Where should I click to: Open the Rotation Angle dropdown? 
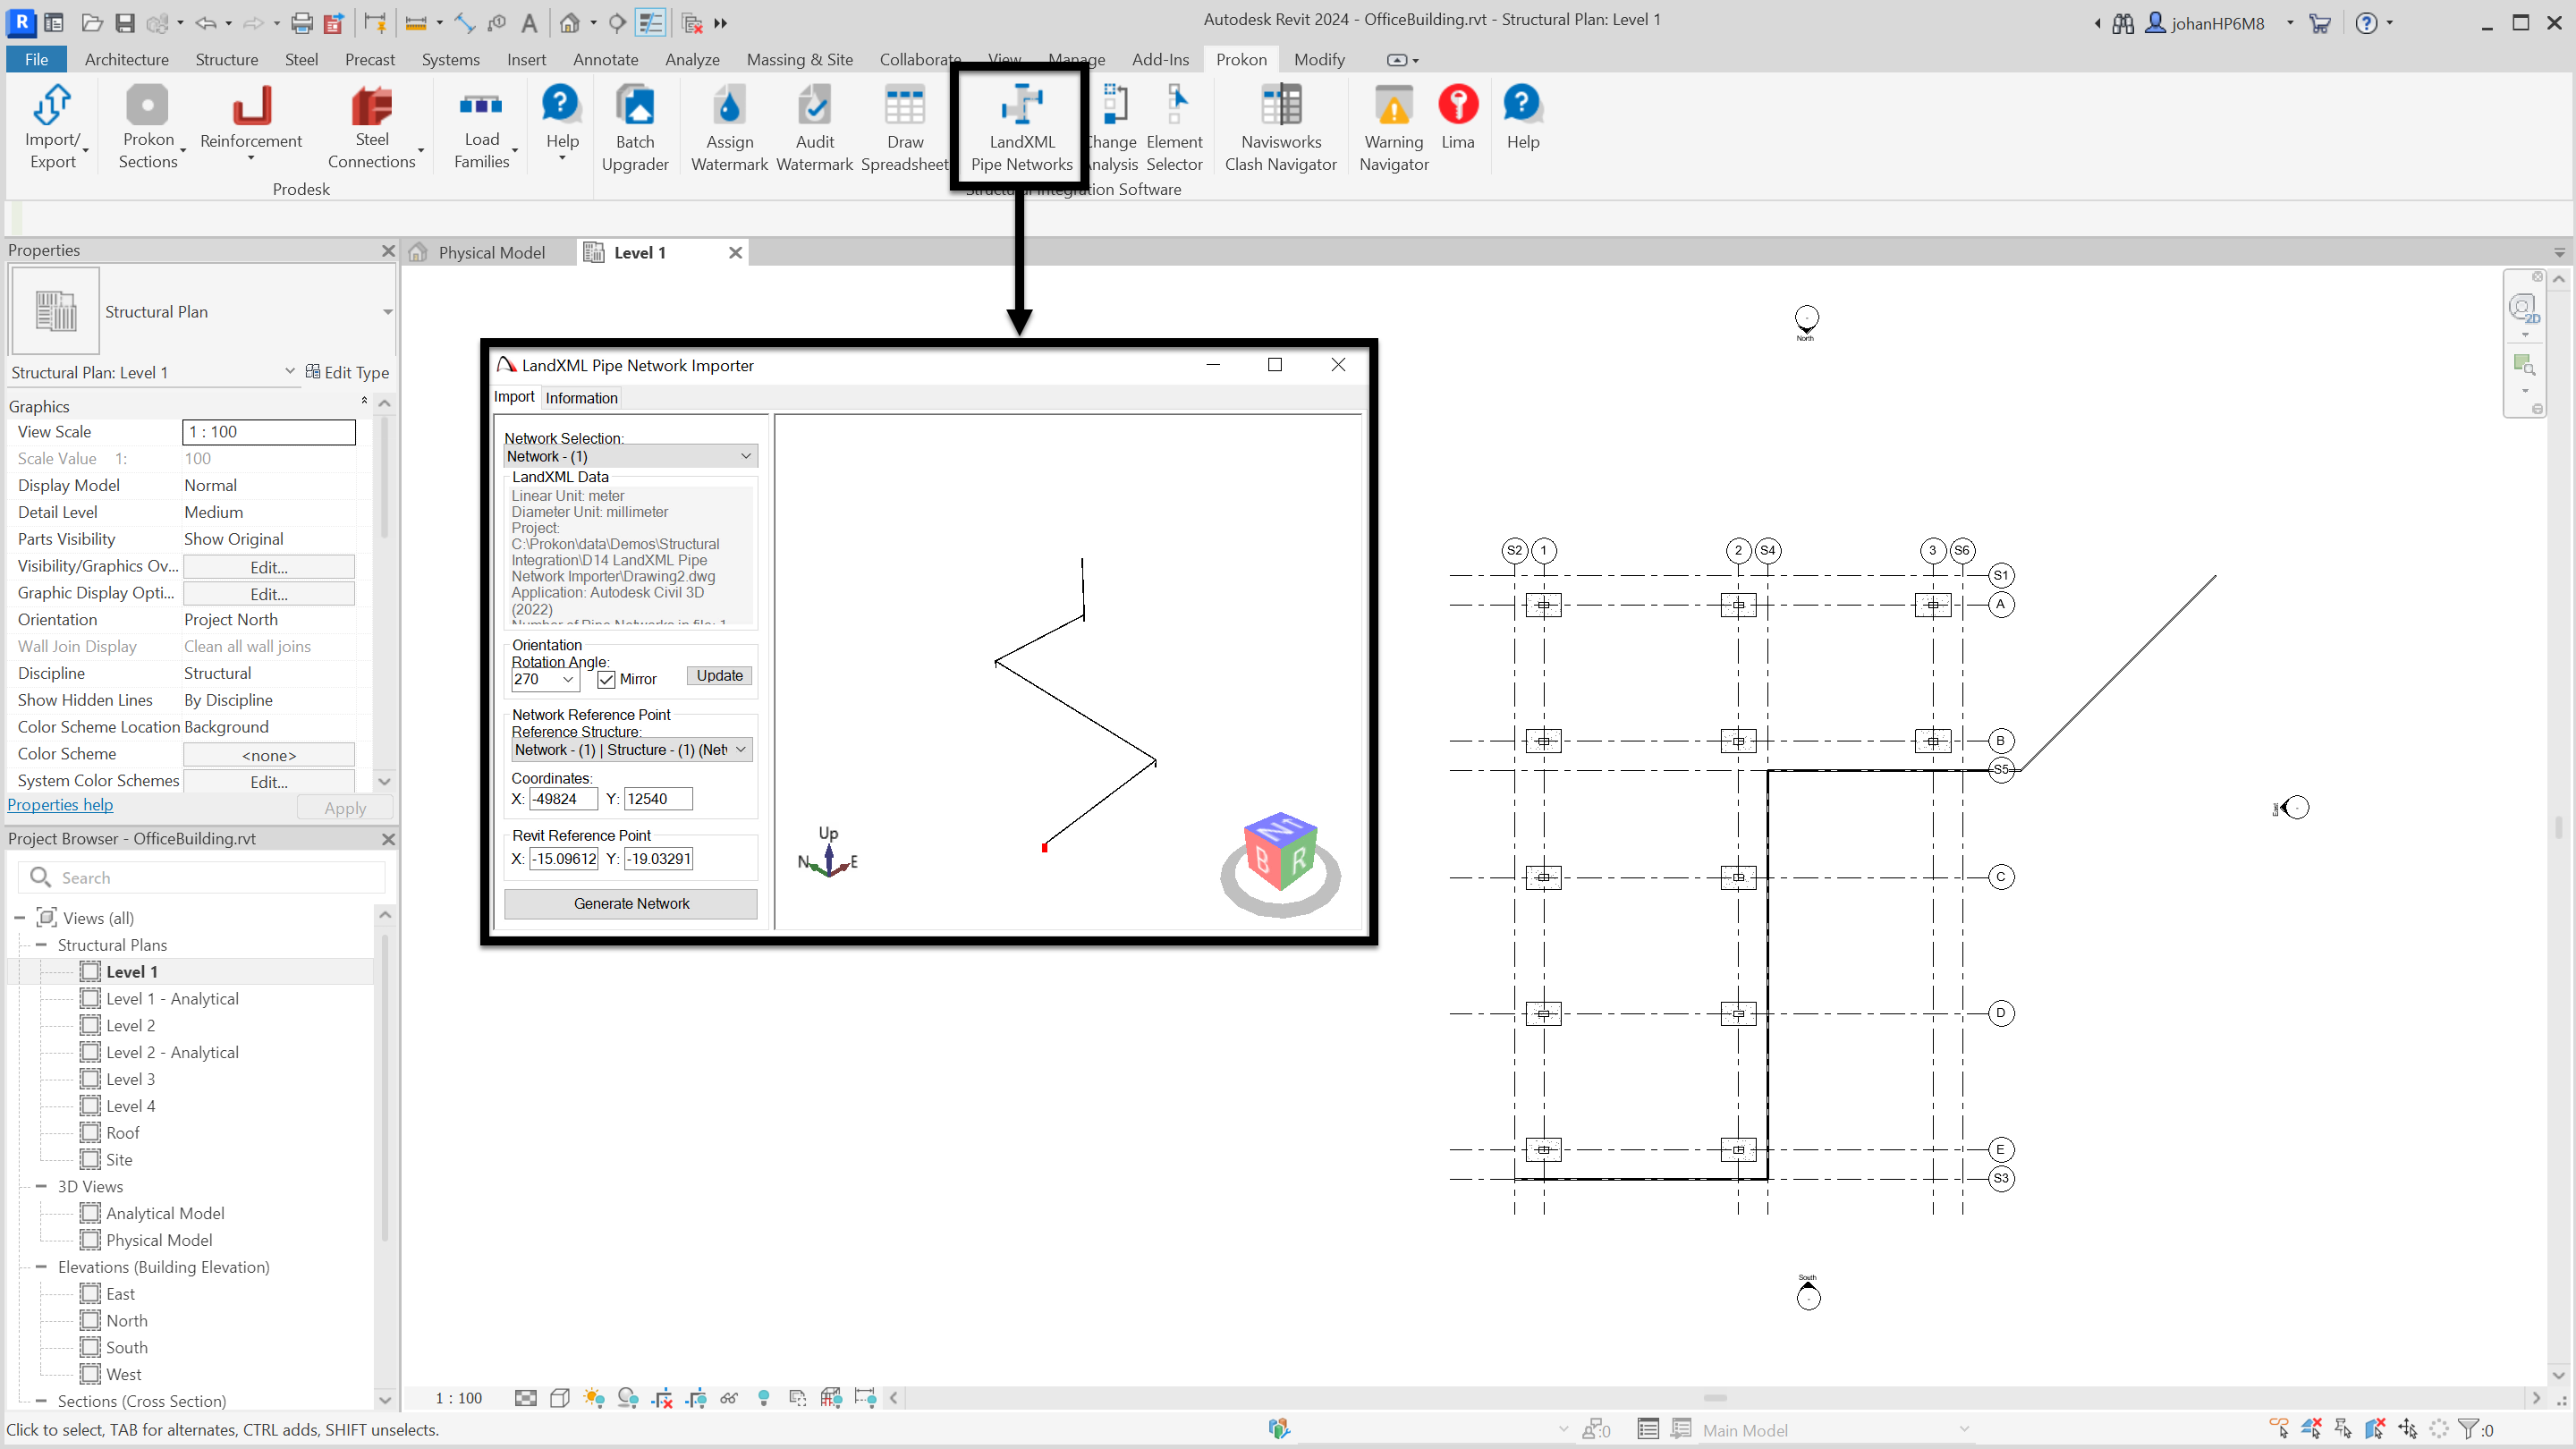click(568, 680)
